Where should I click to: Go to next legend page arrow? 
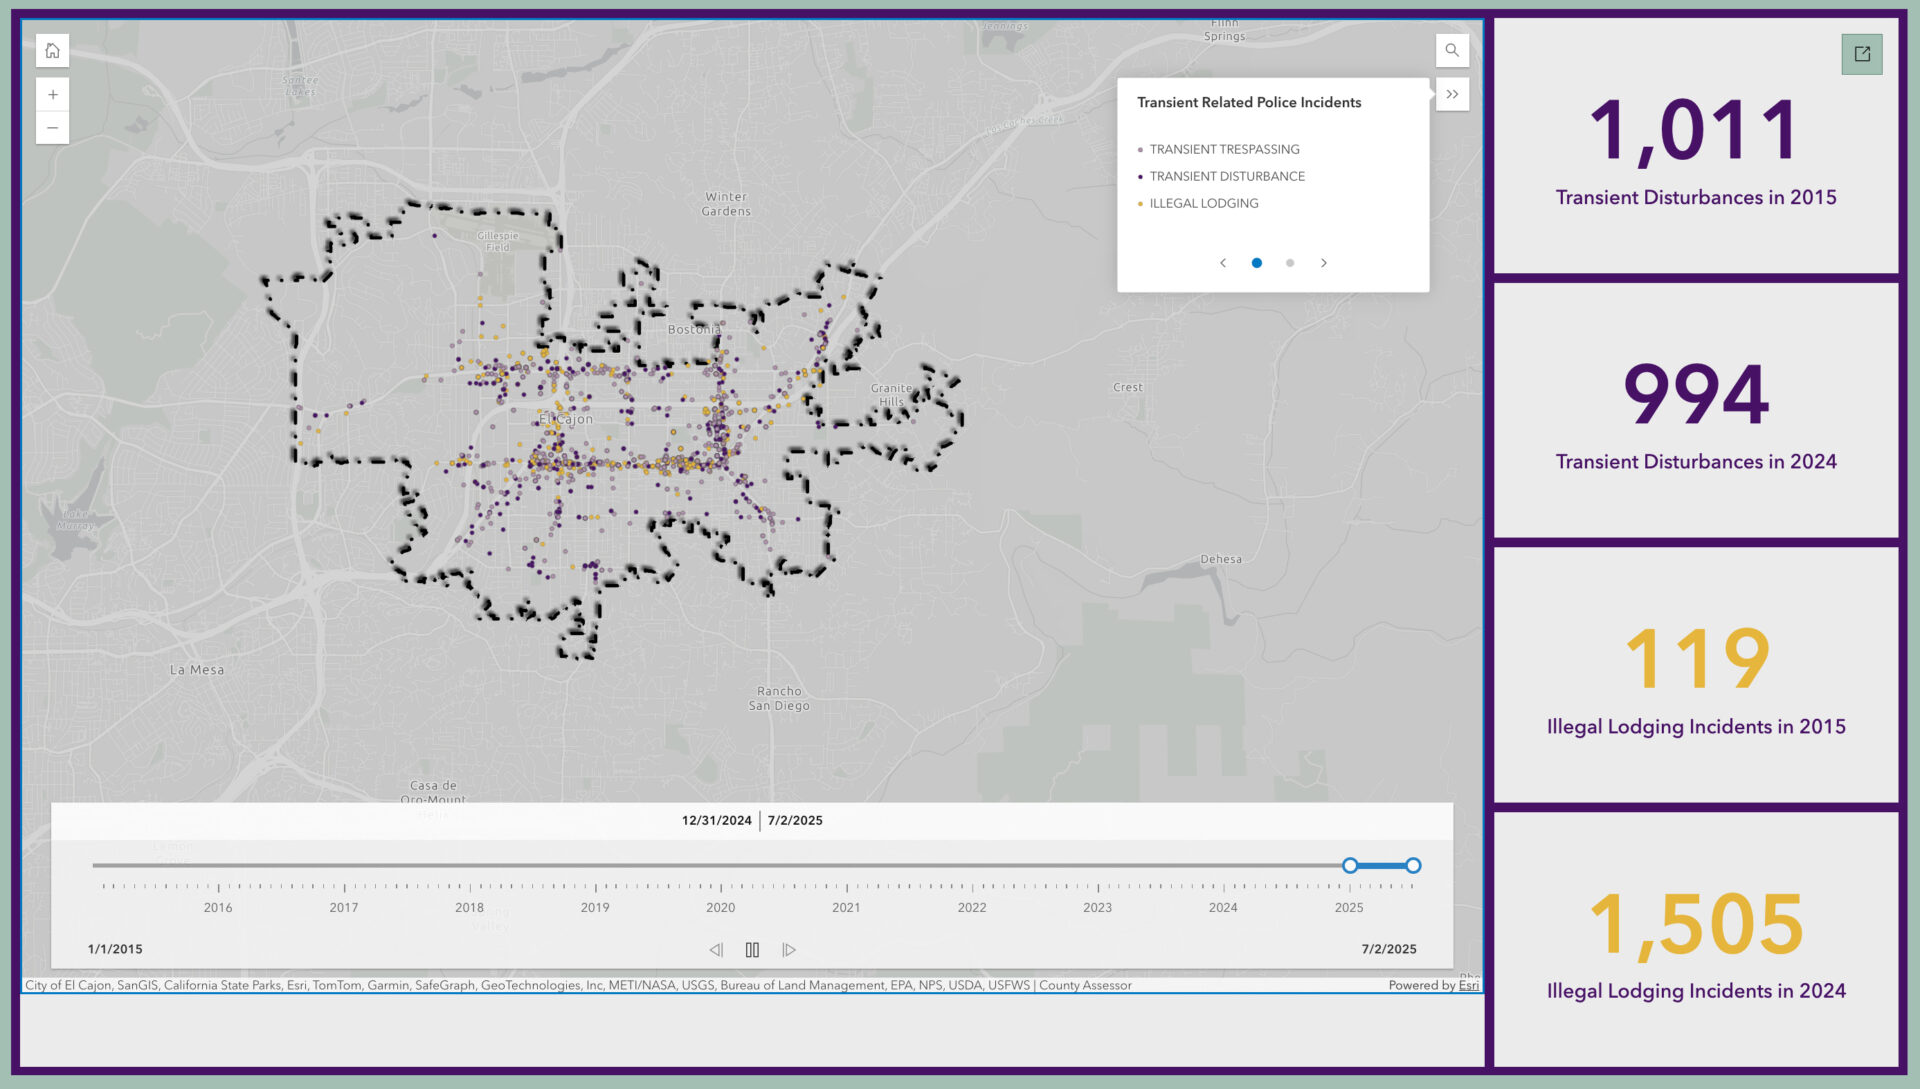[x=1324, y=263]
